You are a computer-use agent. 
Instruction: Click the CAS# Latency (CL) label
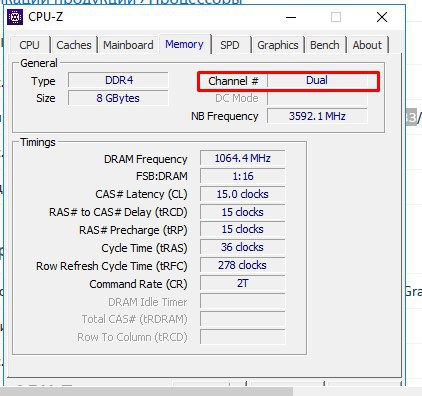(141, 194)
